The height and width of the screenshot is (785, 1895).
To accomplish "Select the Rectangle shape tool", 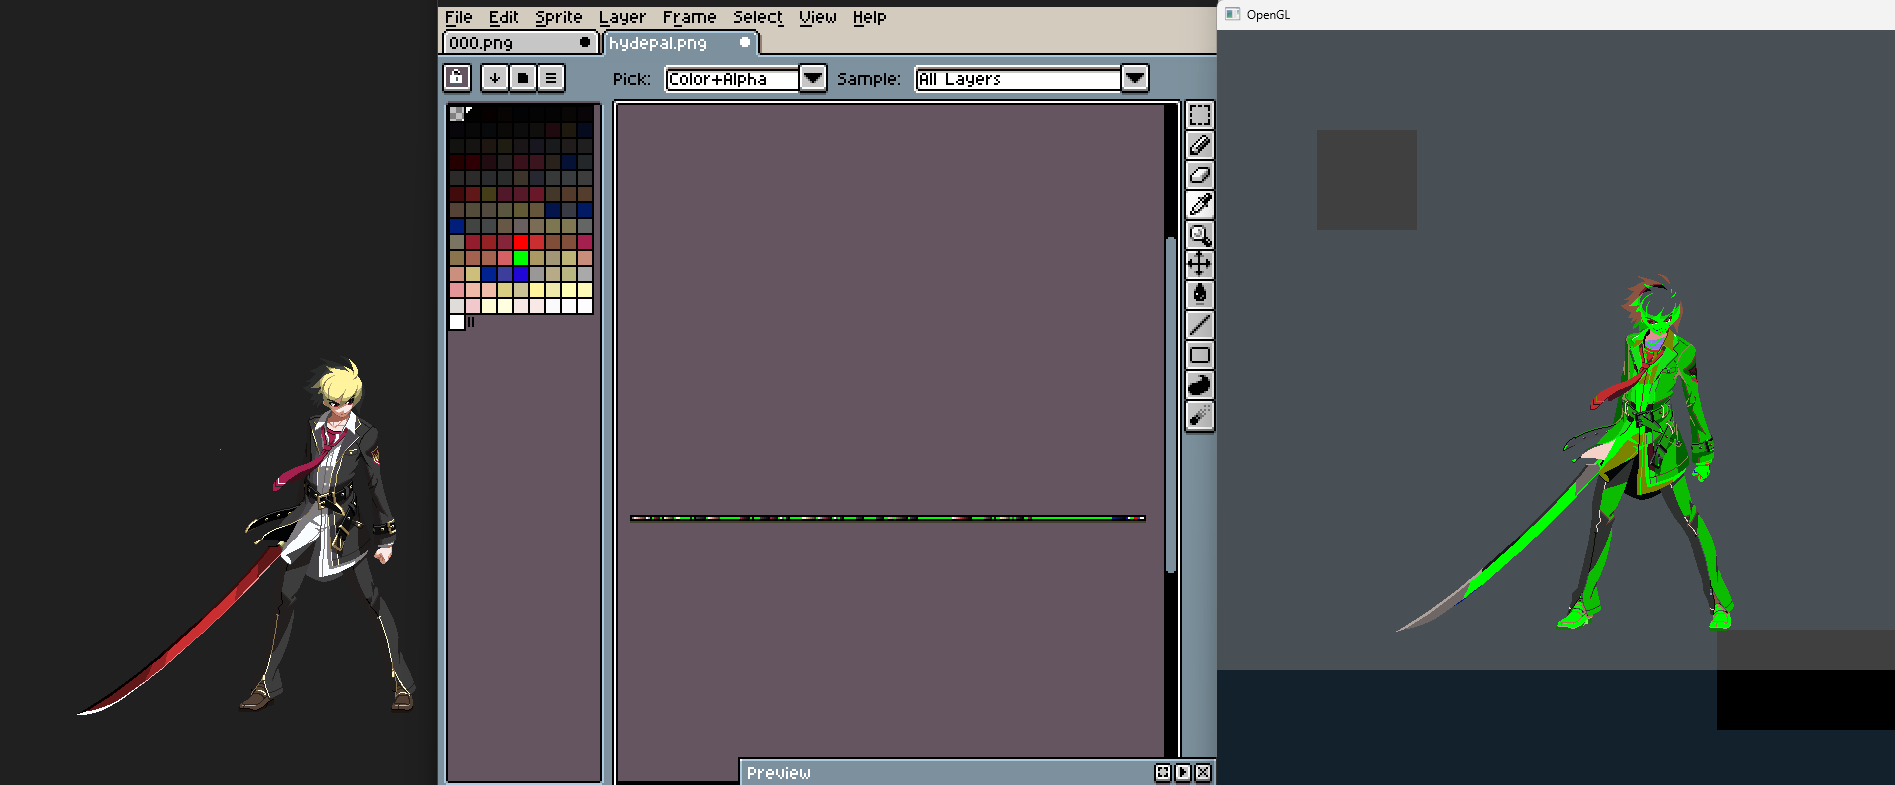I will [1200, 355].
